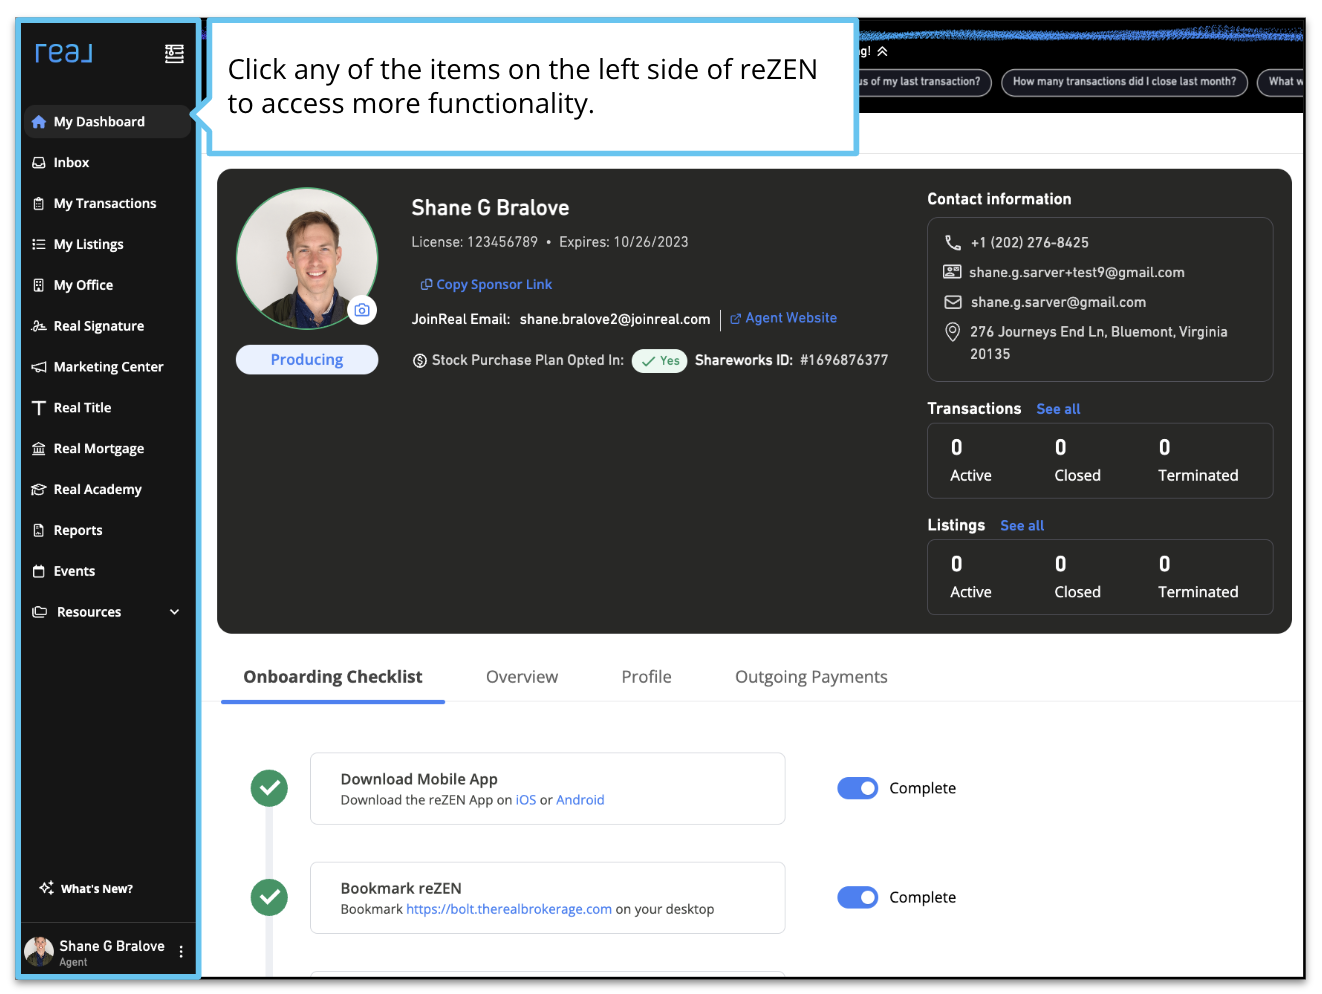This screenshot has width=1322, height=994.
Task: Expand the Resources menu chevron
Action: click(175, 612)
